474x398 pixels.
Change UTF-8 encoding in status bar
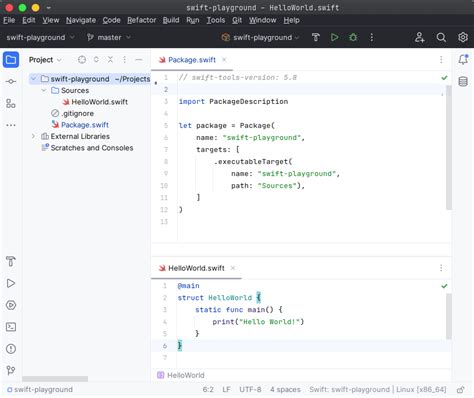pyautogui.click(x=250, y=389)
